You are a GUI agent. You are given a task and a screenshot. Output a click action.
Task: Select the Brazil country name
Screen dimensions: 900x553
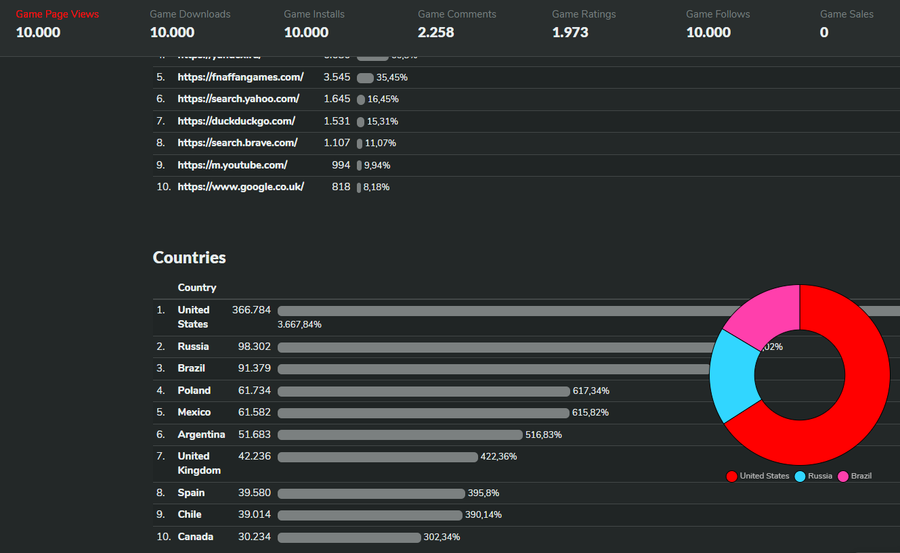tap(191, 368)
